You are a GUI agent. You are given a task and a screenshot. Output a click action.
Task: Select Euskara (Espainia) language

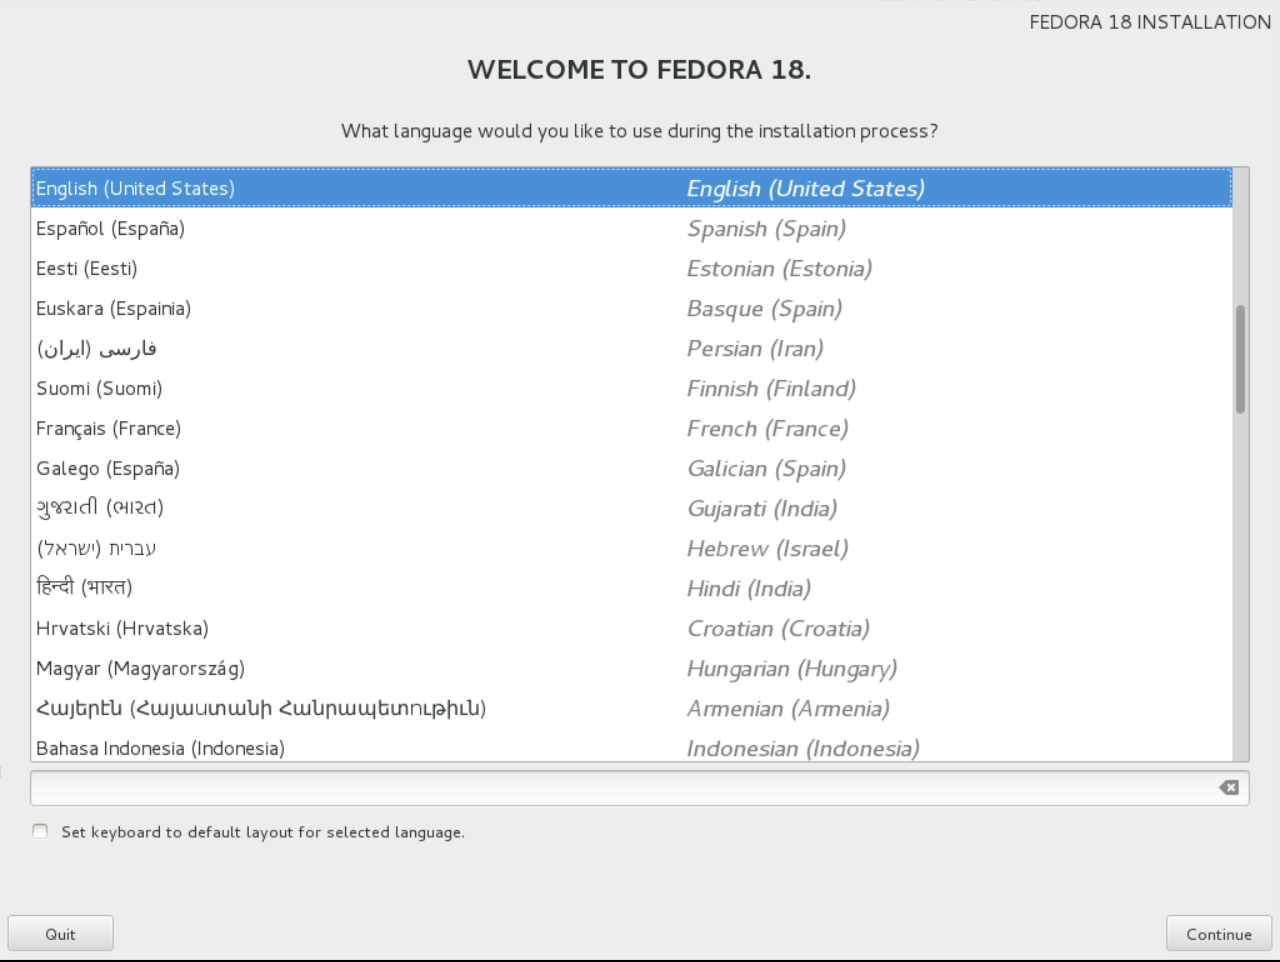point(632,308)
